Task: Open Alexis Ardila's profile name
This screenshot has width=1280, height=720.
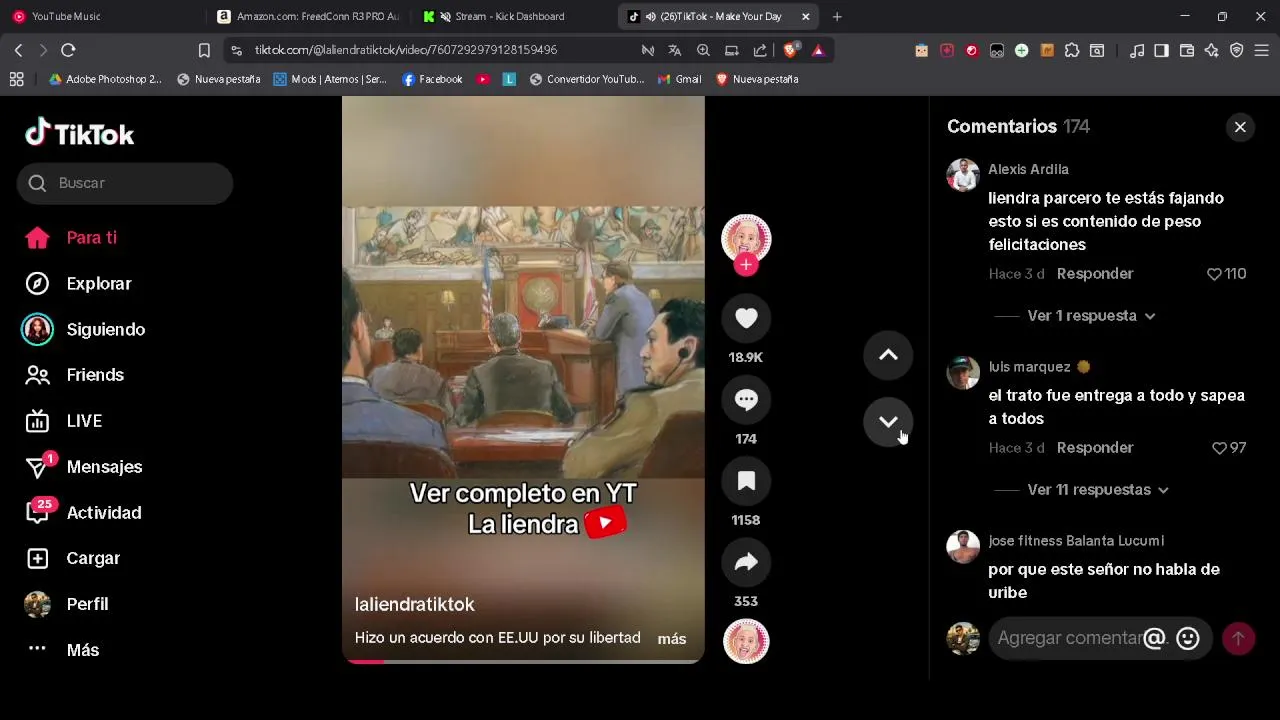Action: (x=1028, y=170)
